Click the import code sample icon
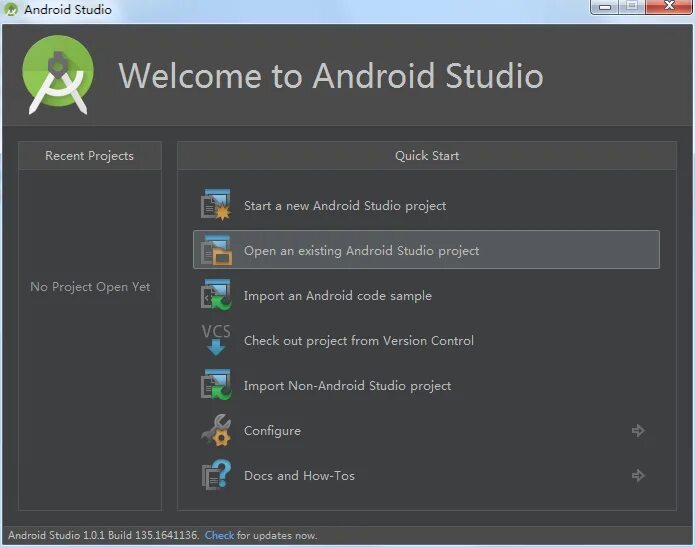This screenshot has width=695, height=547. [216, 295]
